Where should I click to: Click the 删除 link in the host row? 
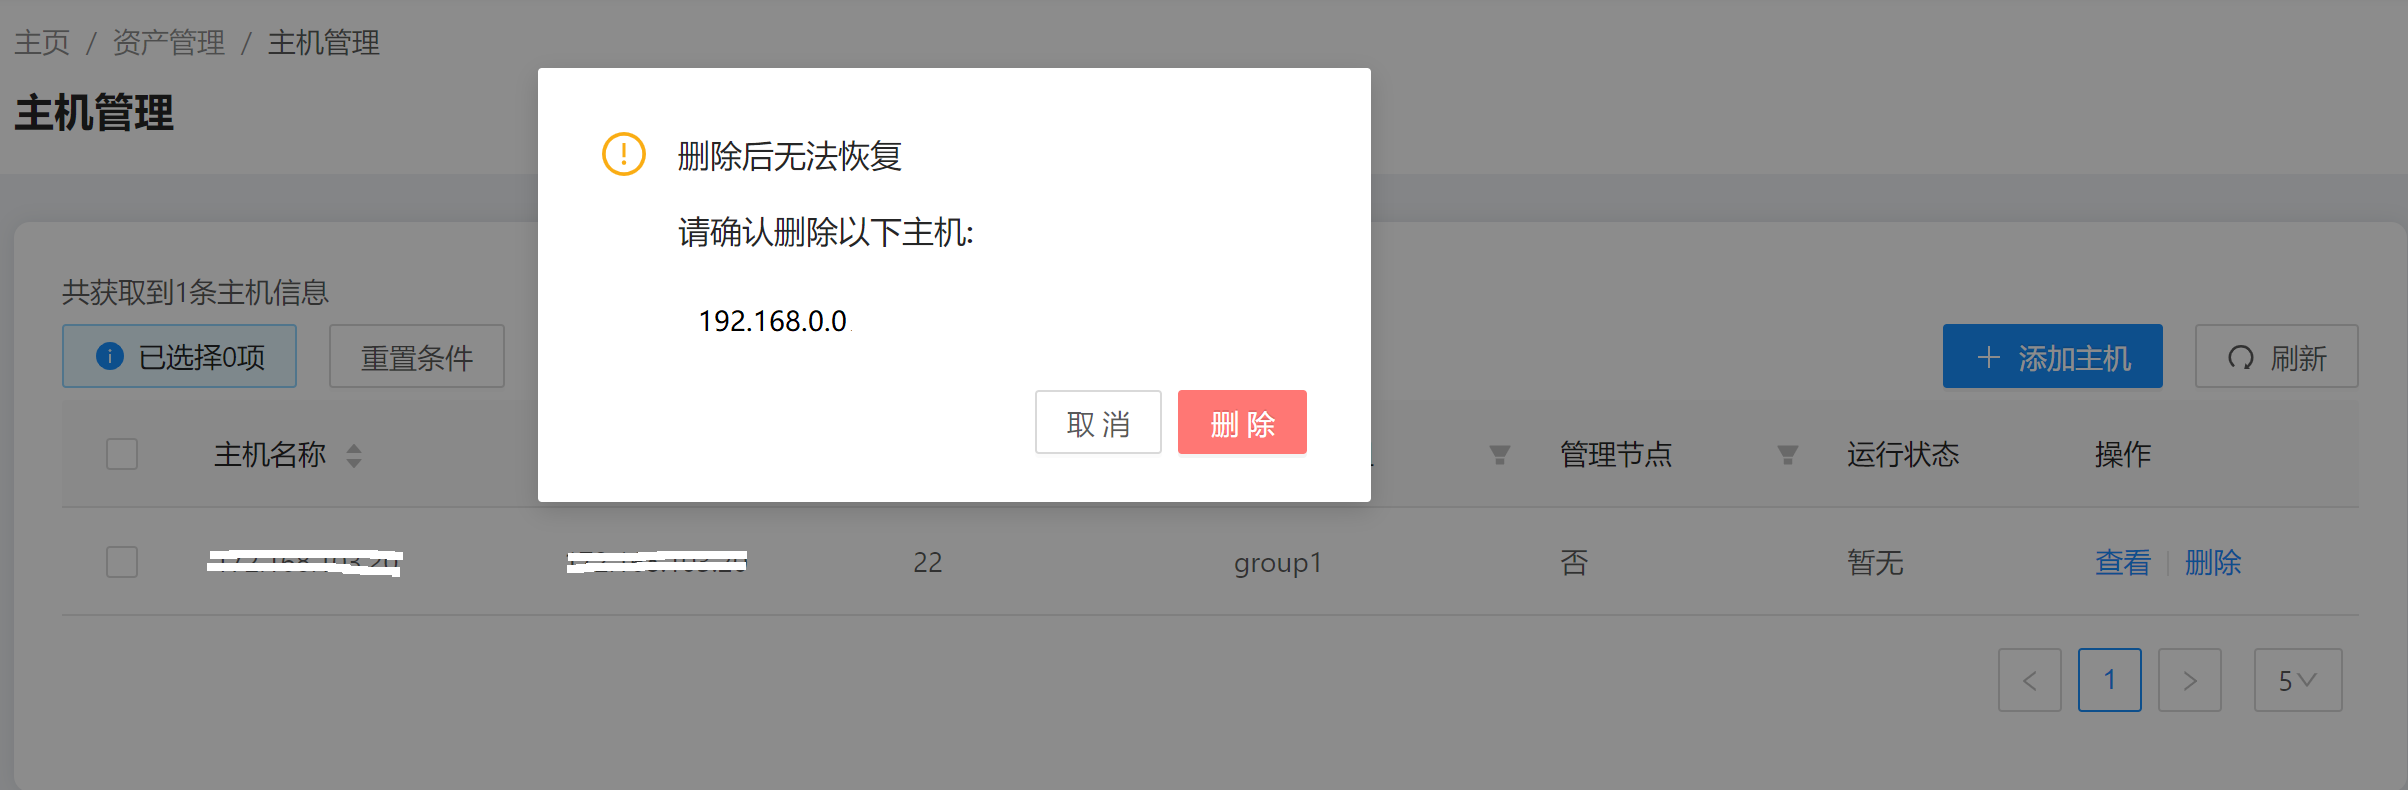[2213, 563]
